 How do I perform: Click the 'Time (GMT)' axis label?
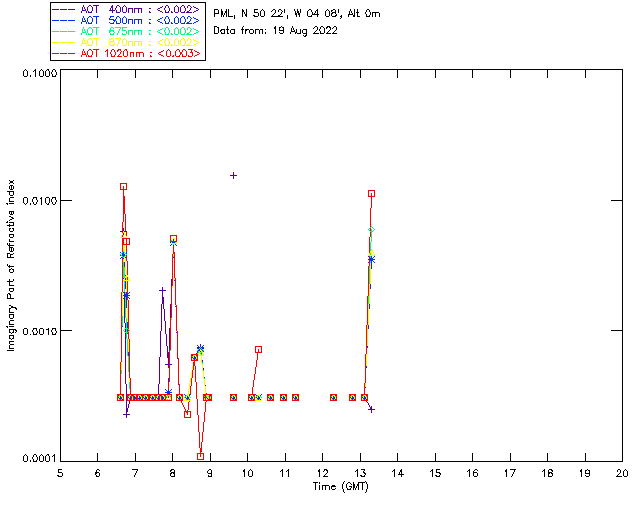[x=341, y=486]
